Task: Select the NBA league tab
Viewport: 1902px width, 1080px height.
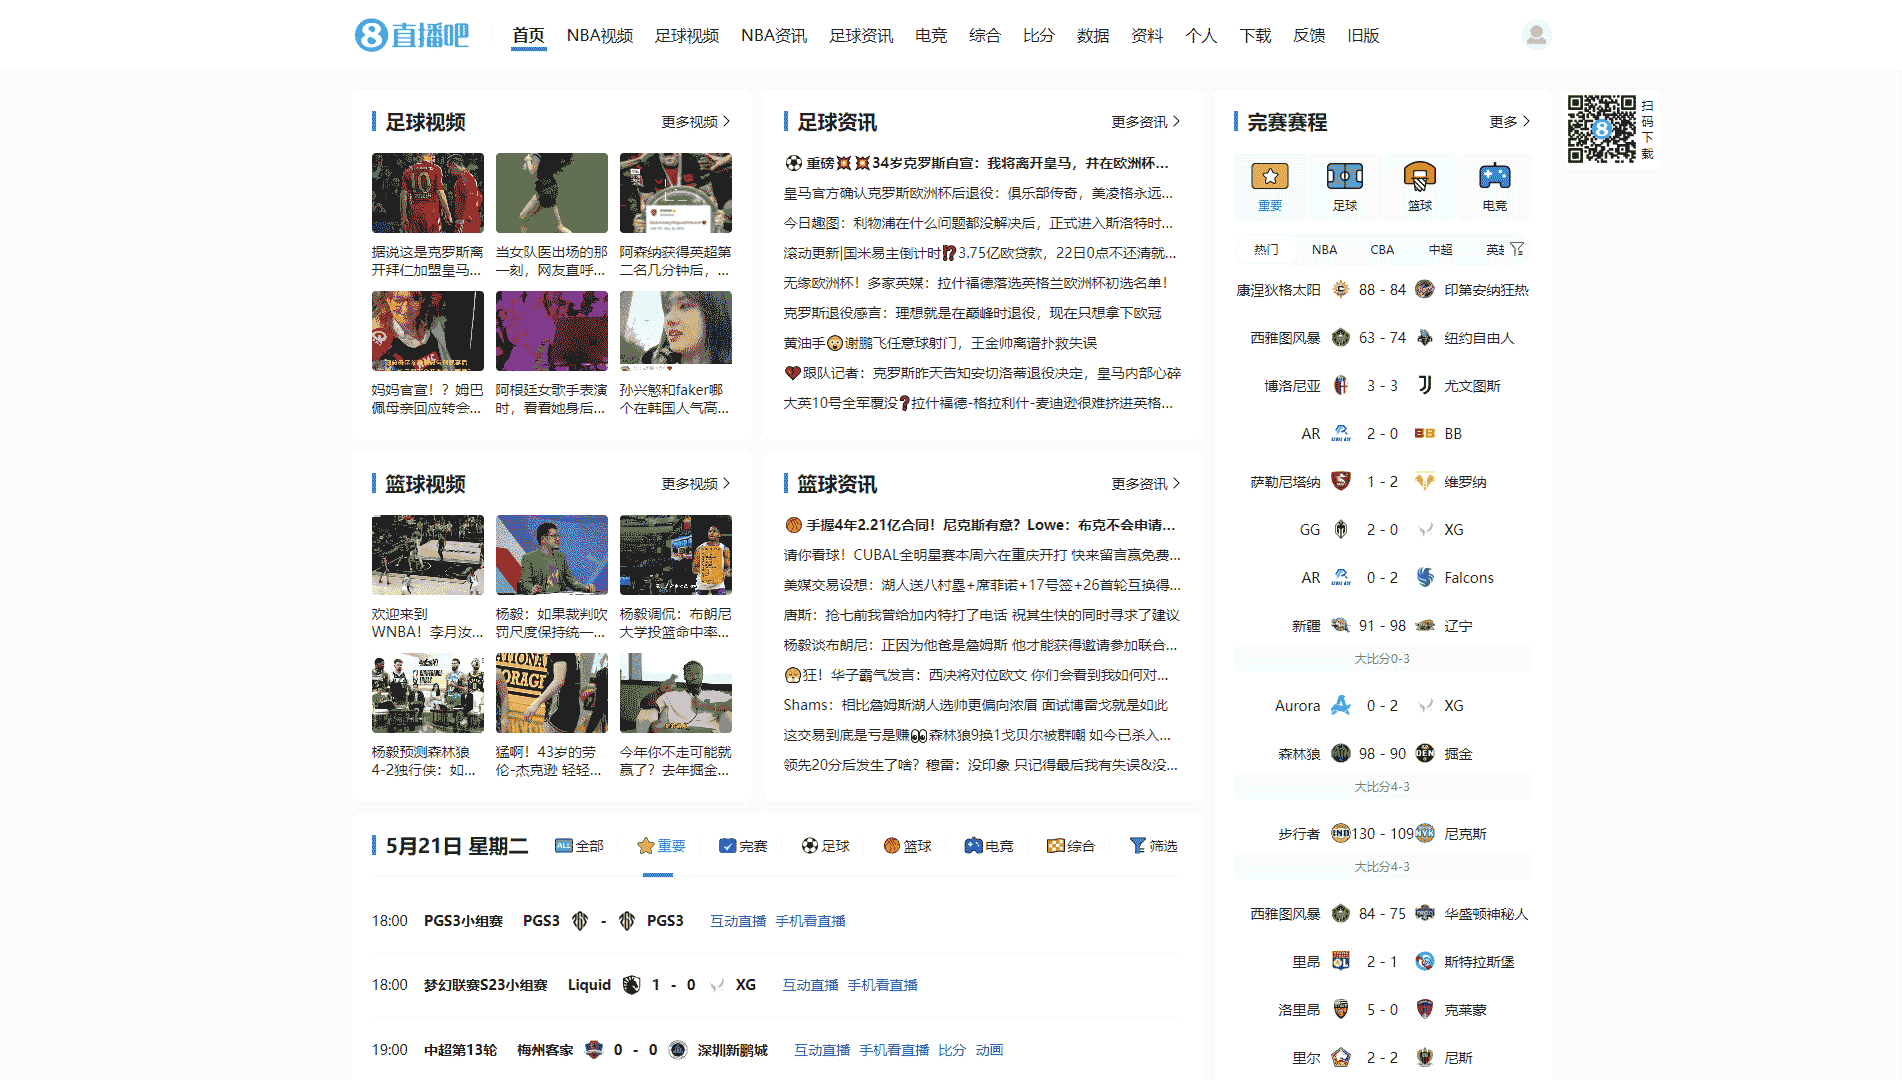Action: [x=1324, y=249]
